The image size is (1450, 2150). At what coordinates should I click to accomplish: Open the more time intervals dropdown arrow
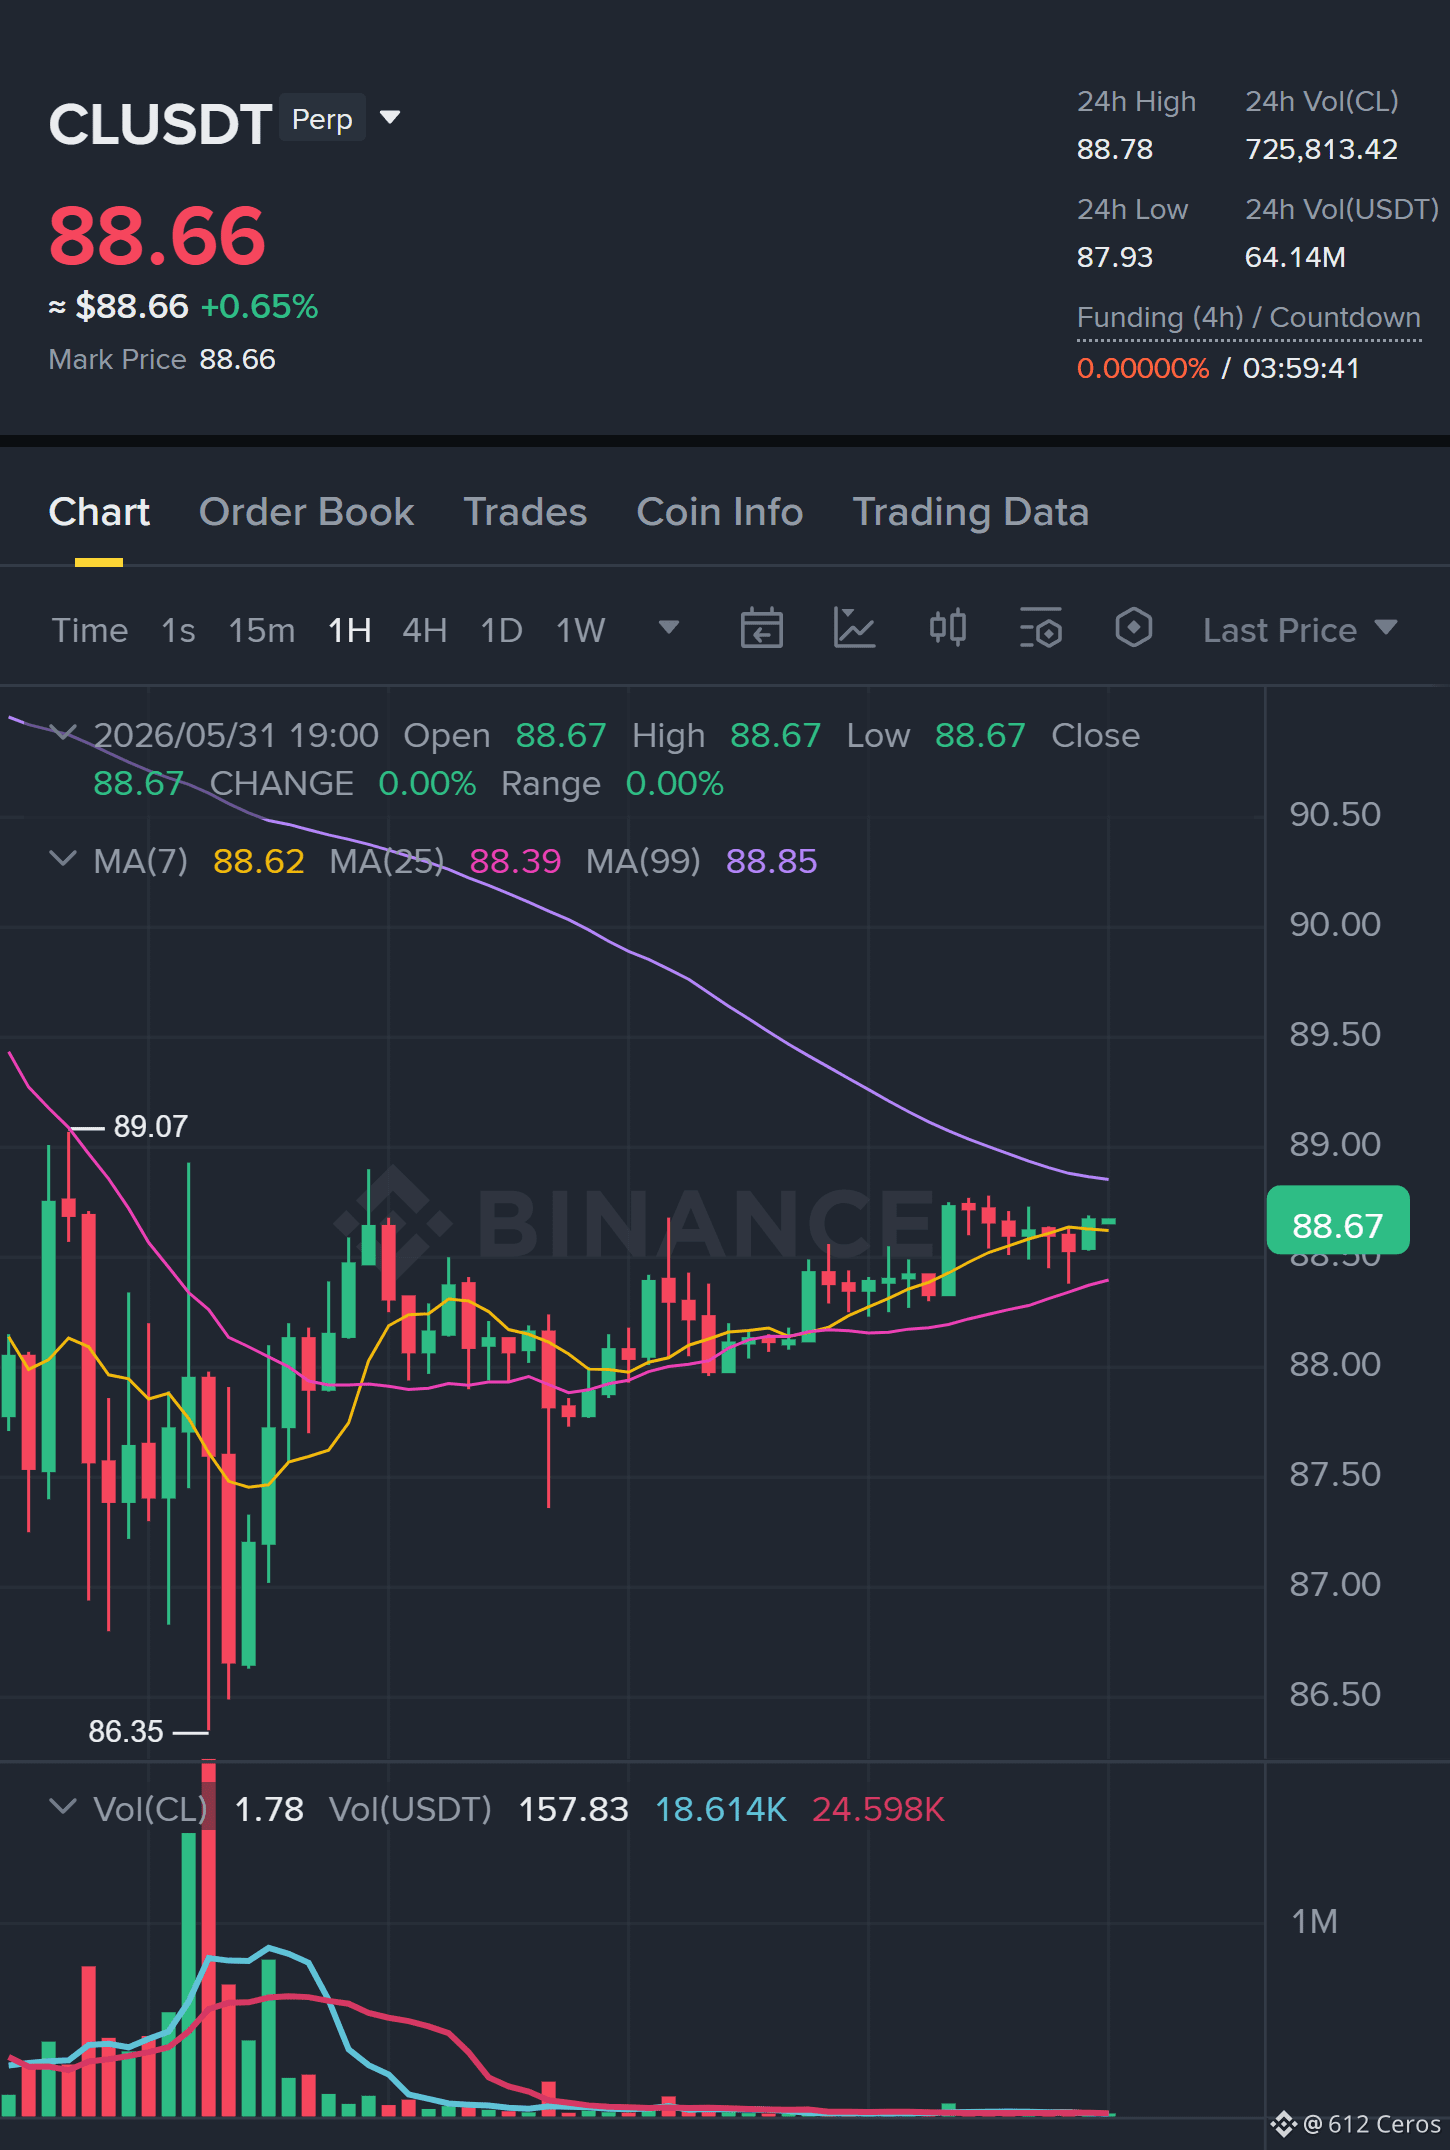pos(669,628)
